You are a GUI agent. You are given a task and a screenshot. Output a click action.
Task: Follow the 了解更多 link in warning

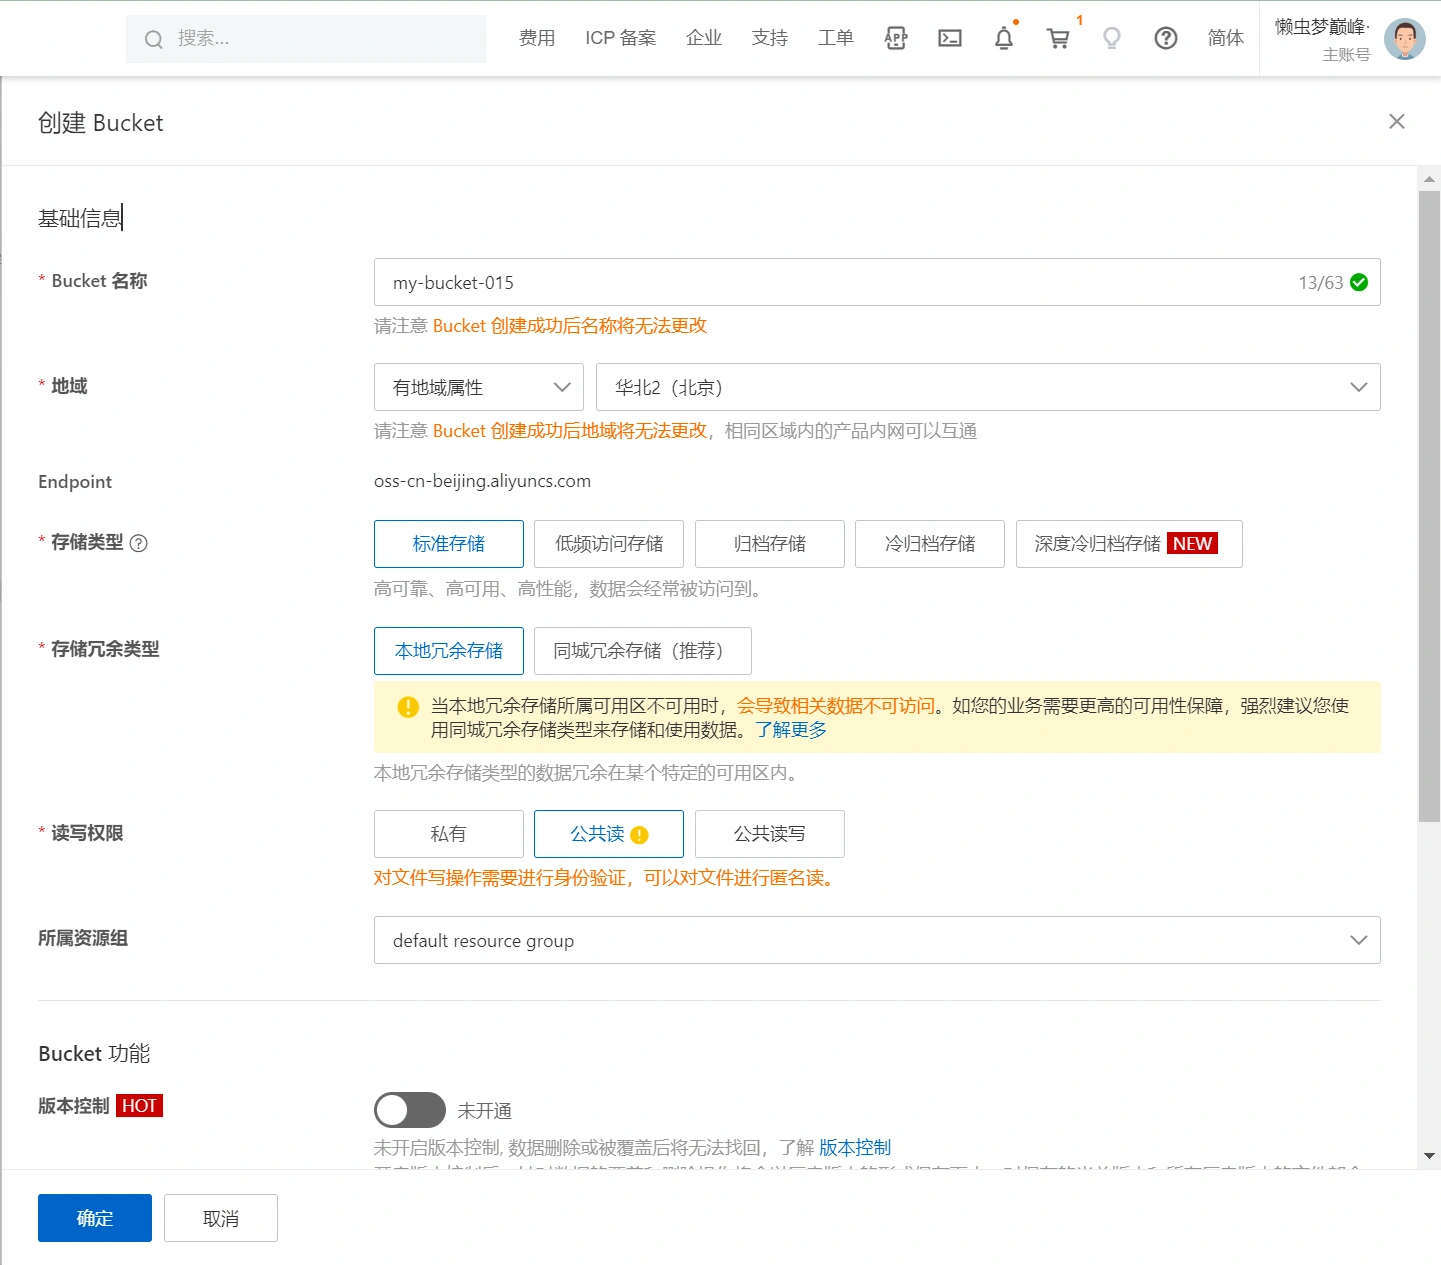[x=791, y=730]
